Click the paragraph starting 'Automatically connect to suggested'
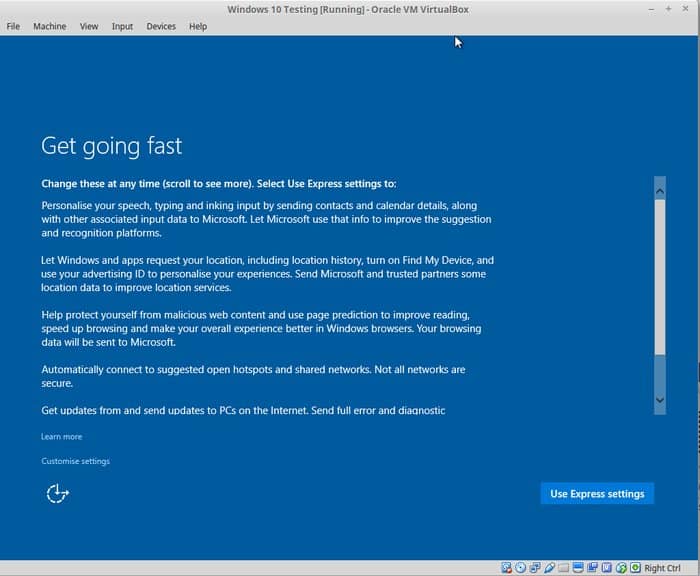Image resolution: width=700 pixels, height=576 pixels. click(x=253, y=376)
